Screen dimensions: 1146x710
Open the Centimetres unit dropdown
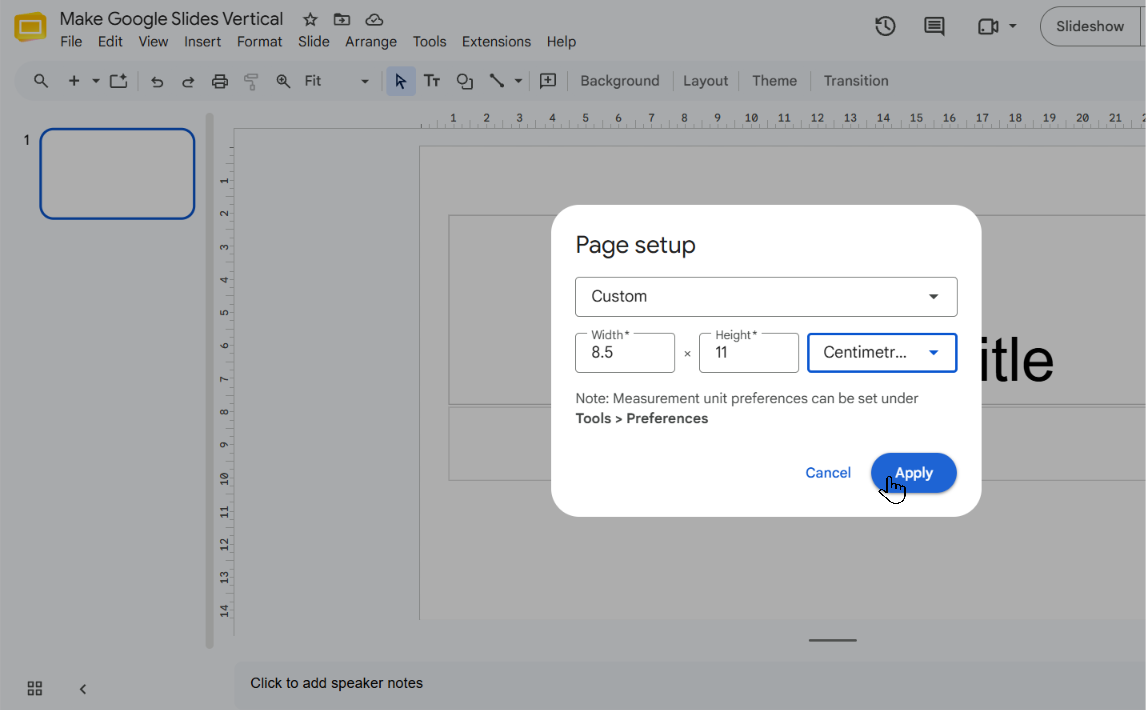[x=882, y=353]
